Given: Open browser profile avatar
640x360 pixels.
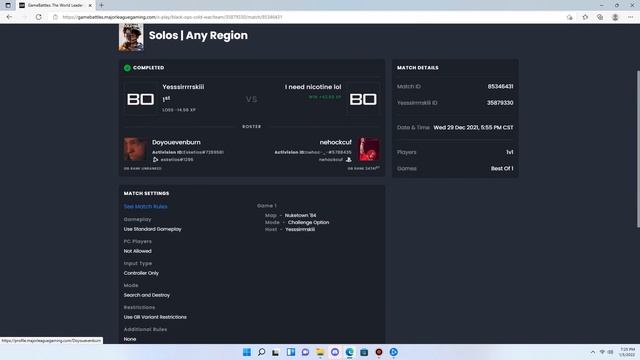Looking at the screenshot, I should pyautogui.click(x=615, y=17).
